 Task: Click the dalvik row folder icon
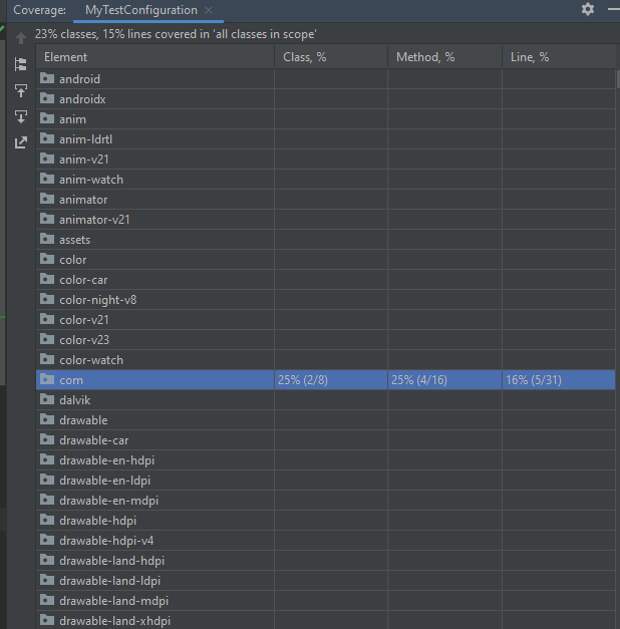coord(47,399)
